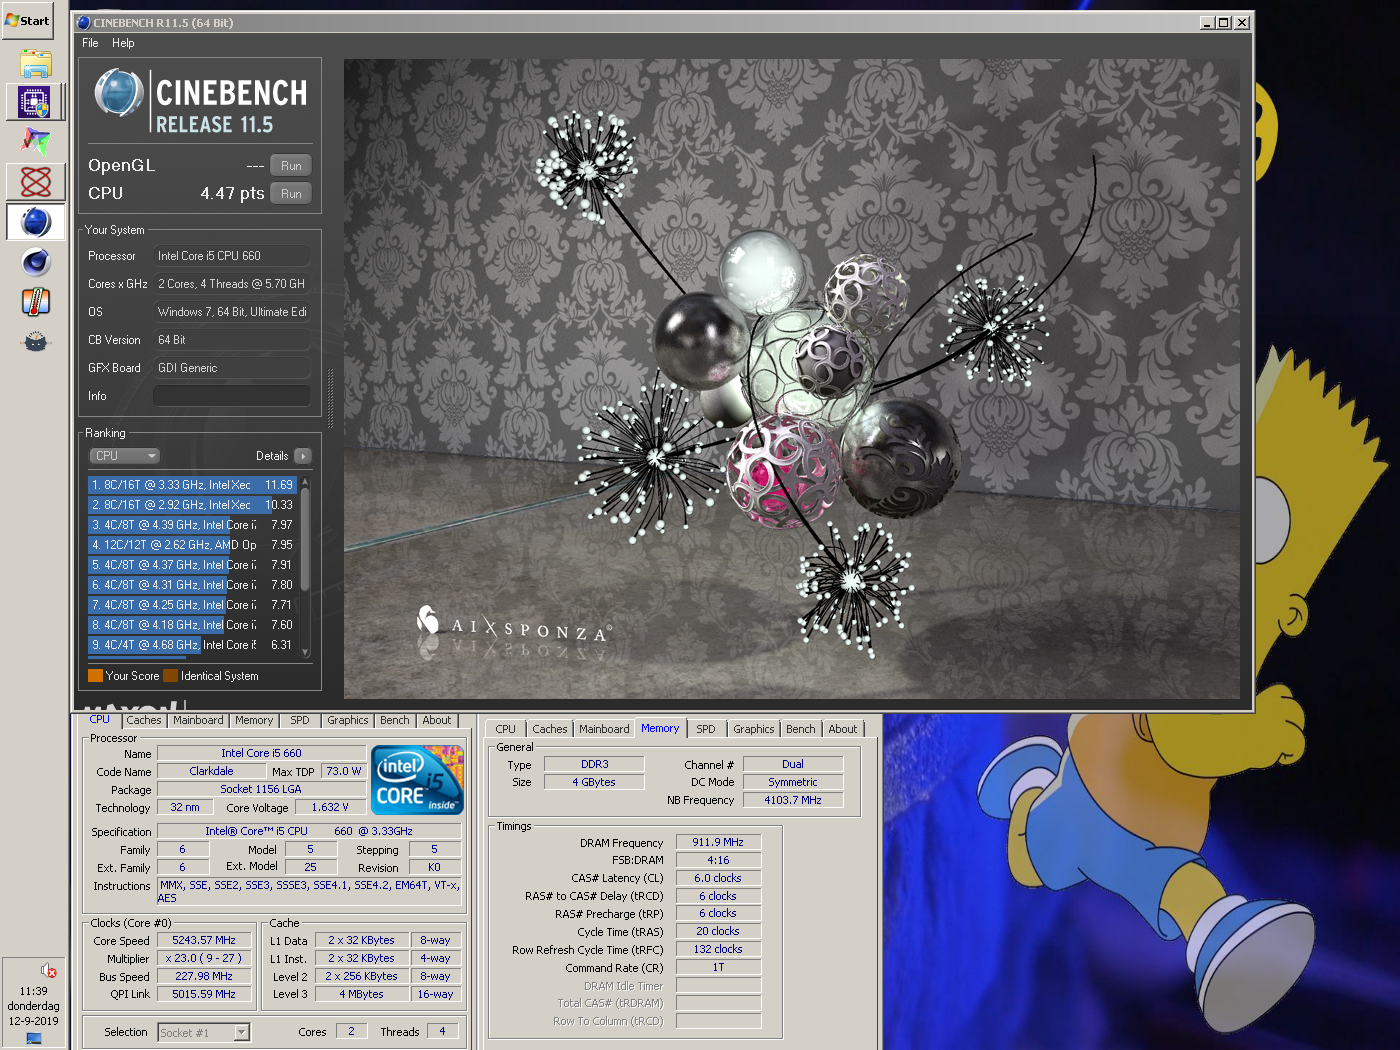The image size is (1400, 1050).
Task: Select ranking row 3 4C/8T @ 4.39 GHz
Action: point(192,525)
